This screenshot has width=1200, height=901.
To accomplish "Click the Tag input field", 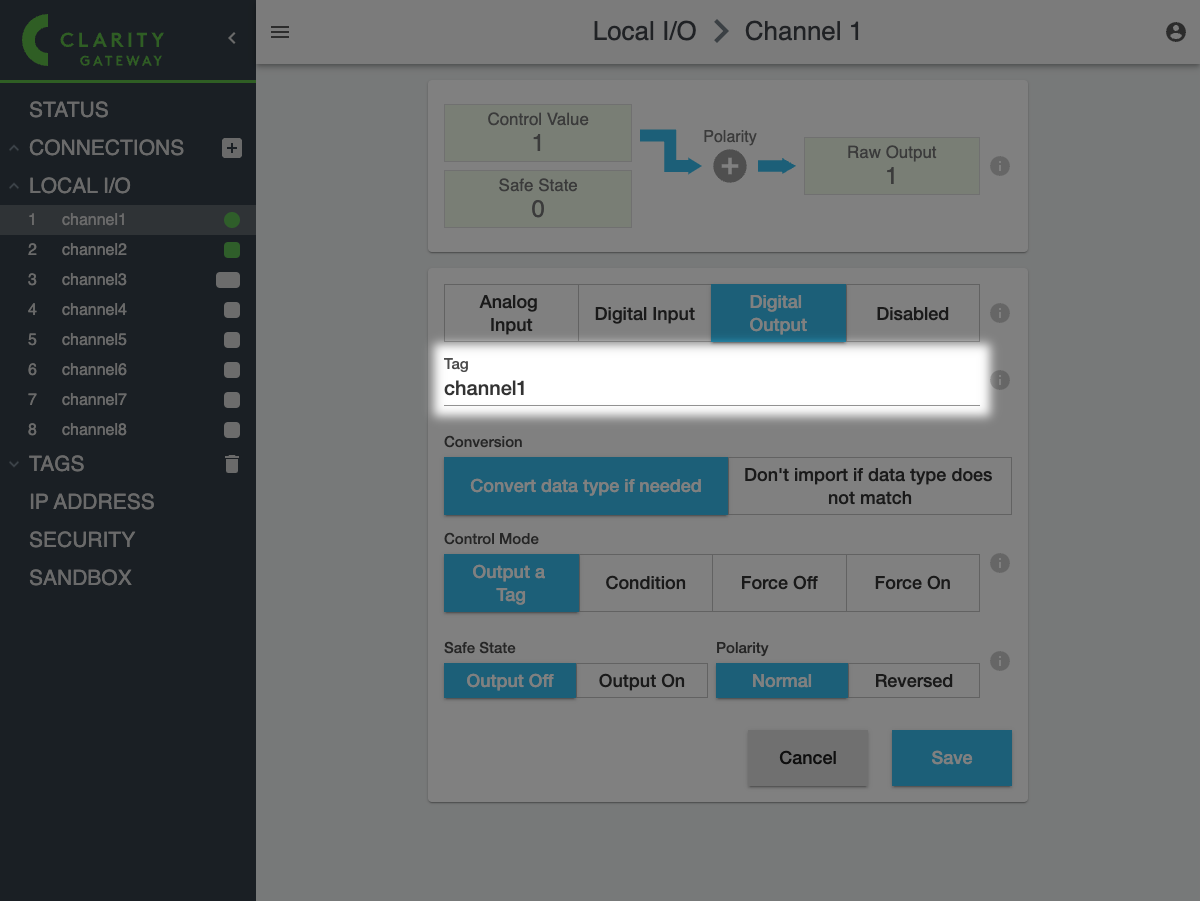I will (710, 389).
